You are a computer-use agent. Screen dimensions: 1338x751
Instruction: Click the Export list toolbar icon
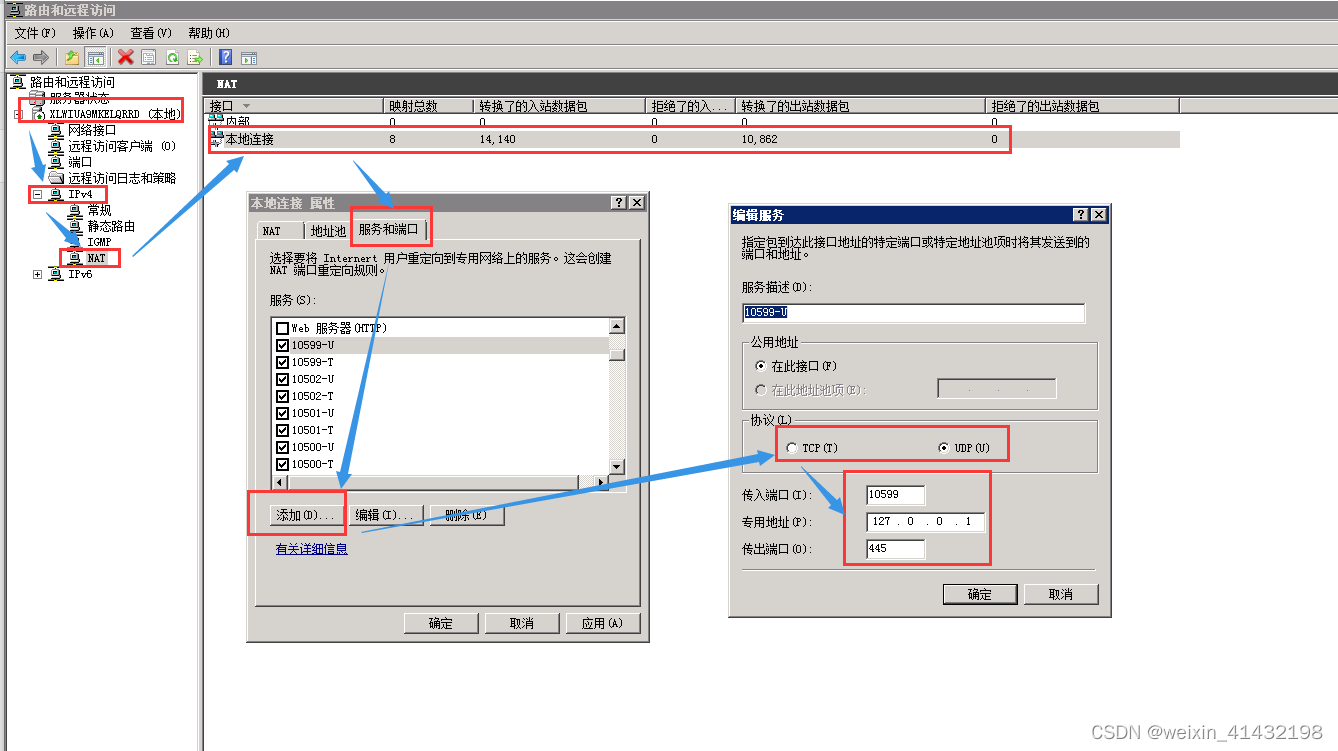195,58
